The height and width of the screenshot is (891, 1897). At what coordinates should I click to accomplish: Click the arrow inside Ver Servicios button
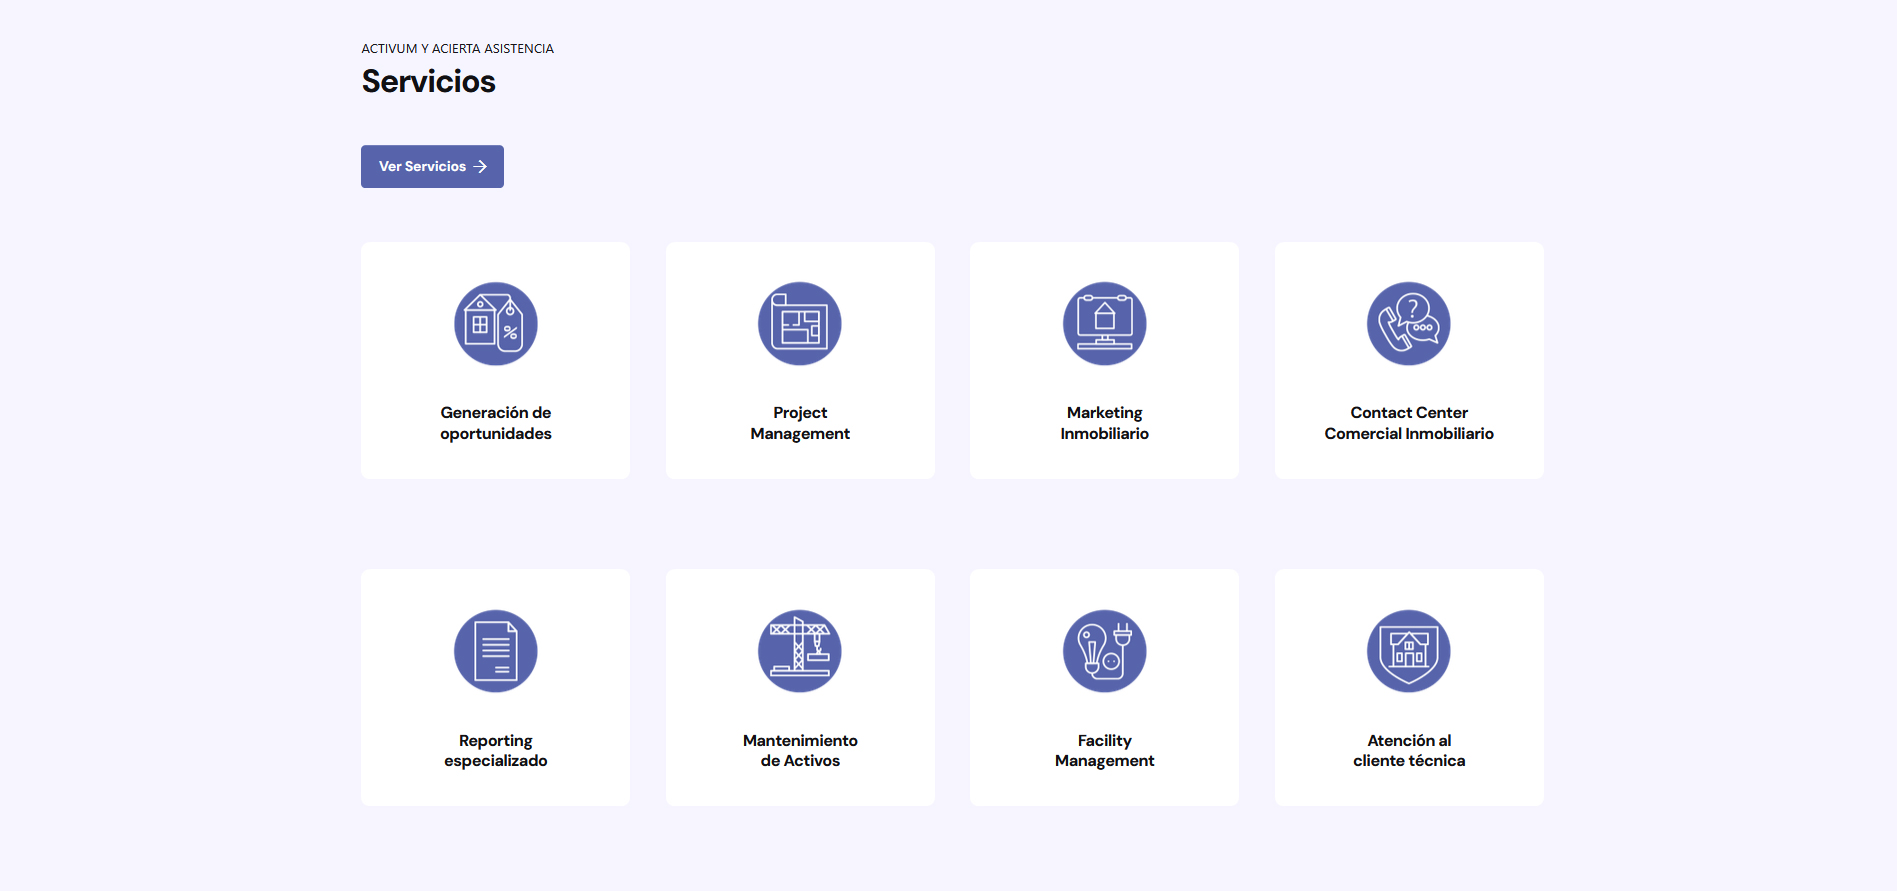(x=481, y=167)
